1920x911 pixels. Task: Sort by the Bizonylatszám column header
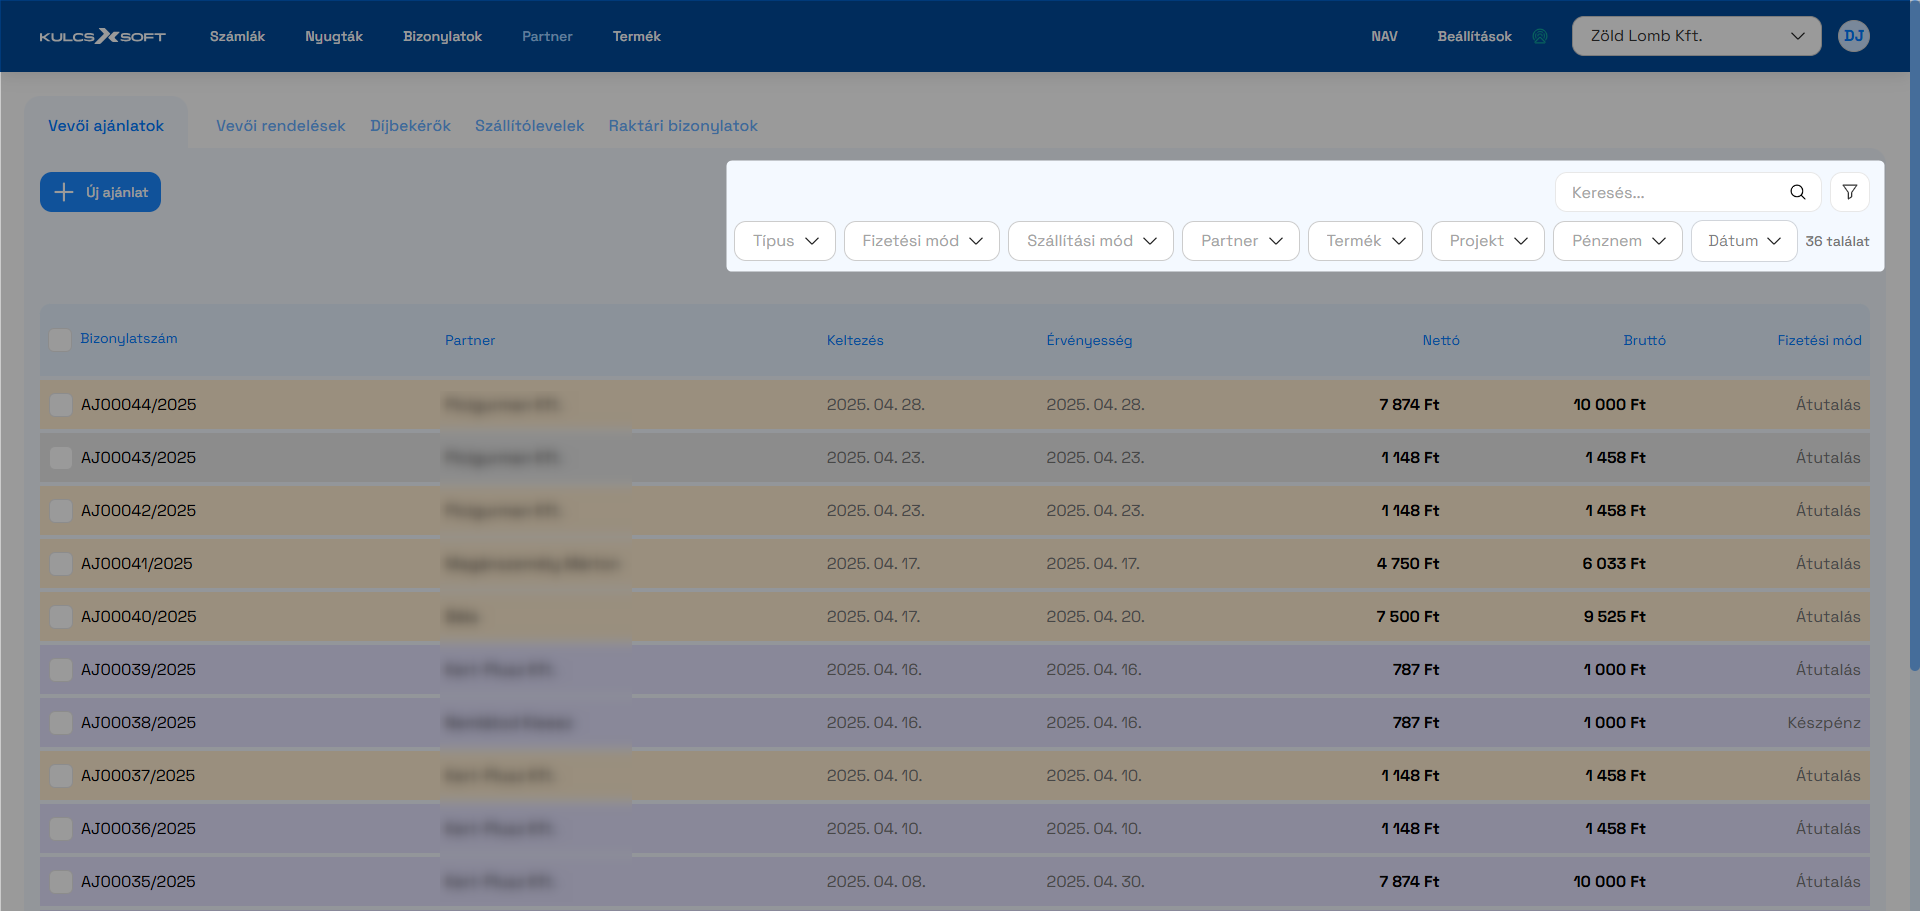coord(129,339)
